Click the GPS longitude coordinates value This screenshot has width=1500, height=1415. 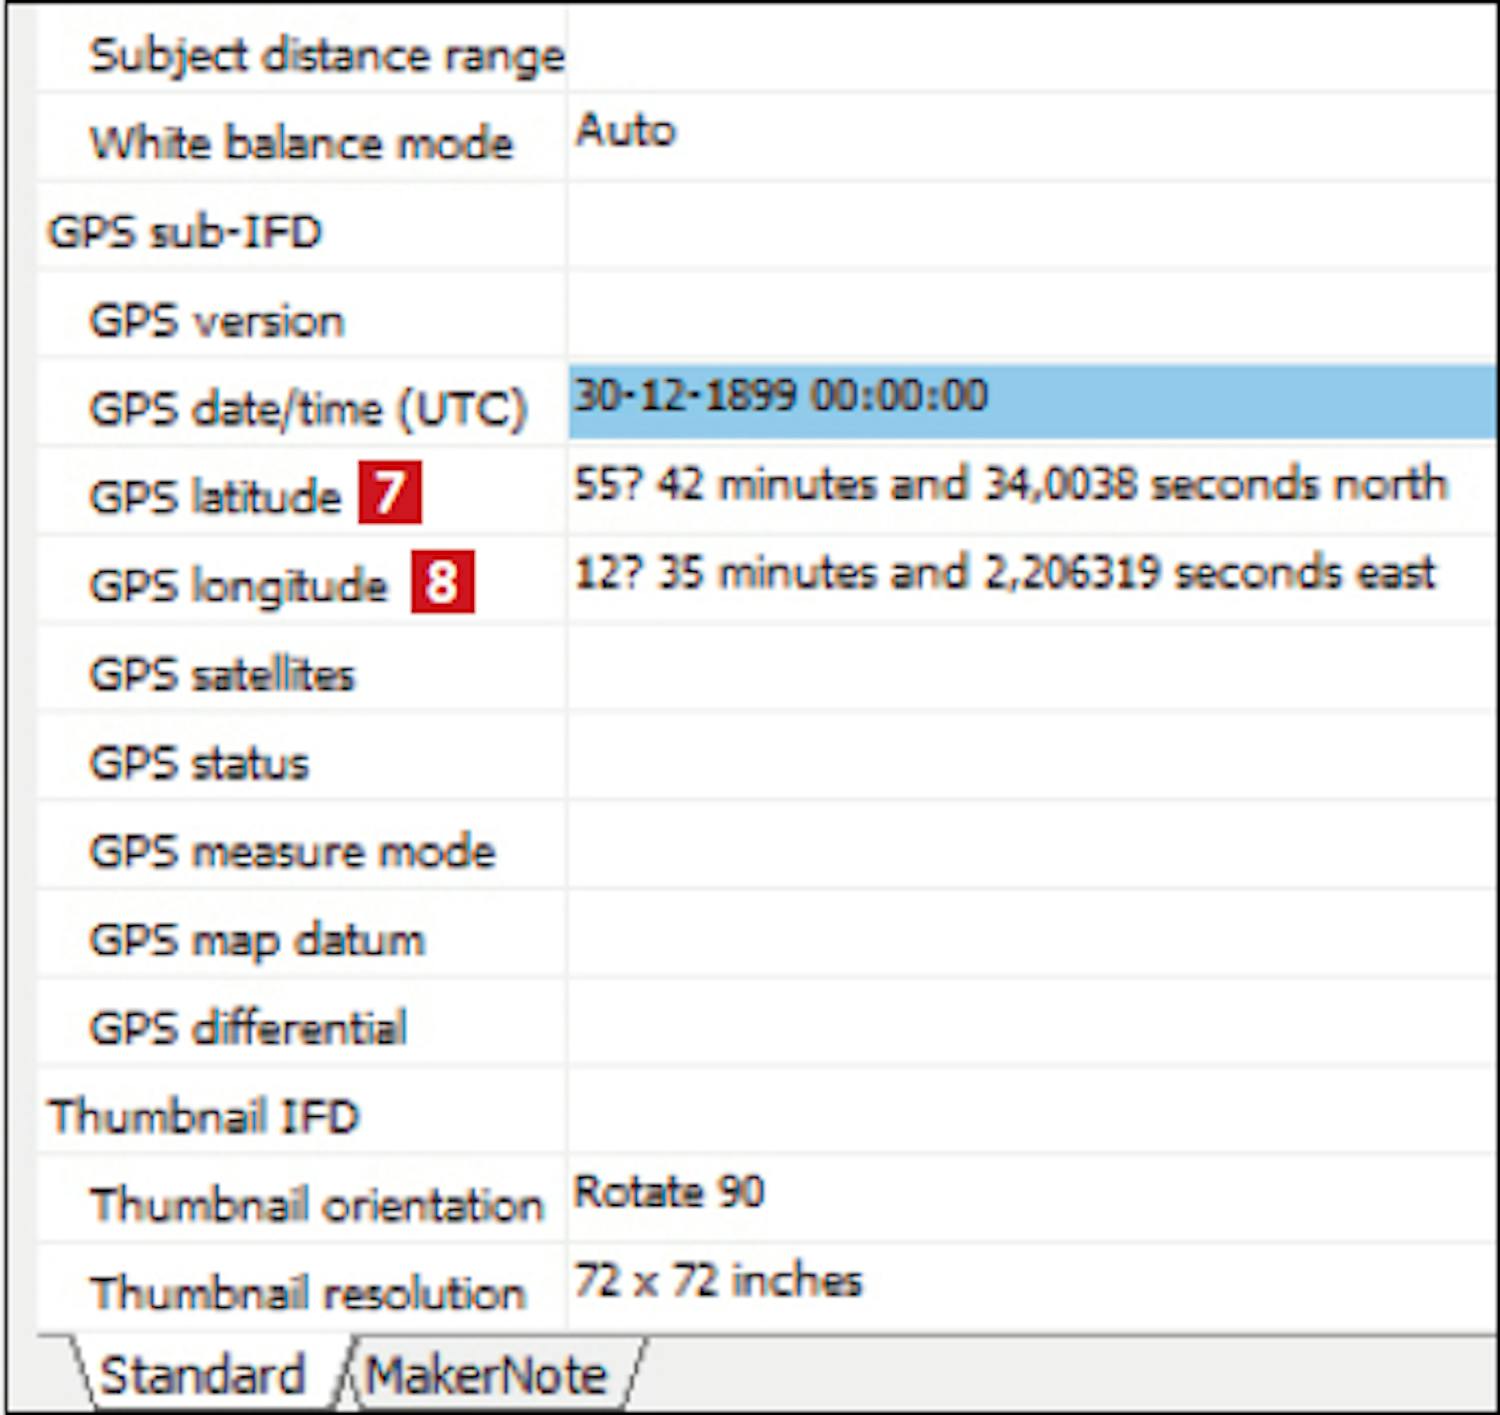point(1004,574)
